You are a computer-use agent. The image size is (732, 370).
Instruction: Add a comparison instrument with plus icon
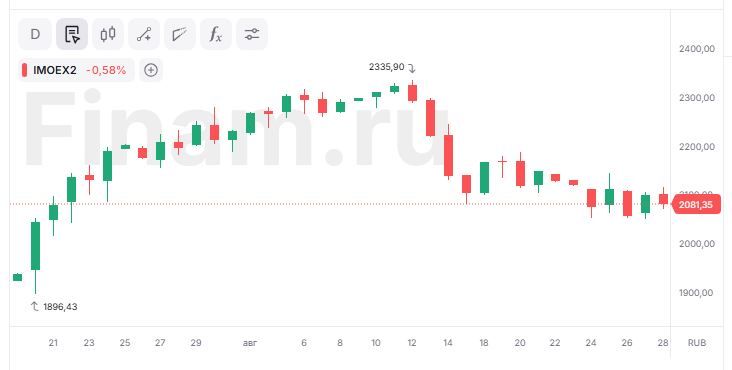coord(151,70)
